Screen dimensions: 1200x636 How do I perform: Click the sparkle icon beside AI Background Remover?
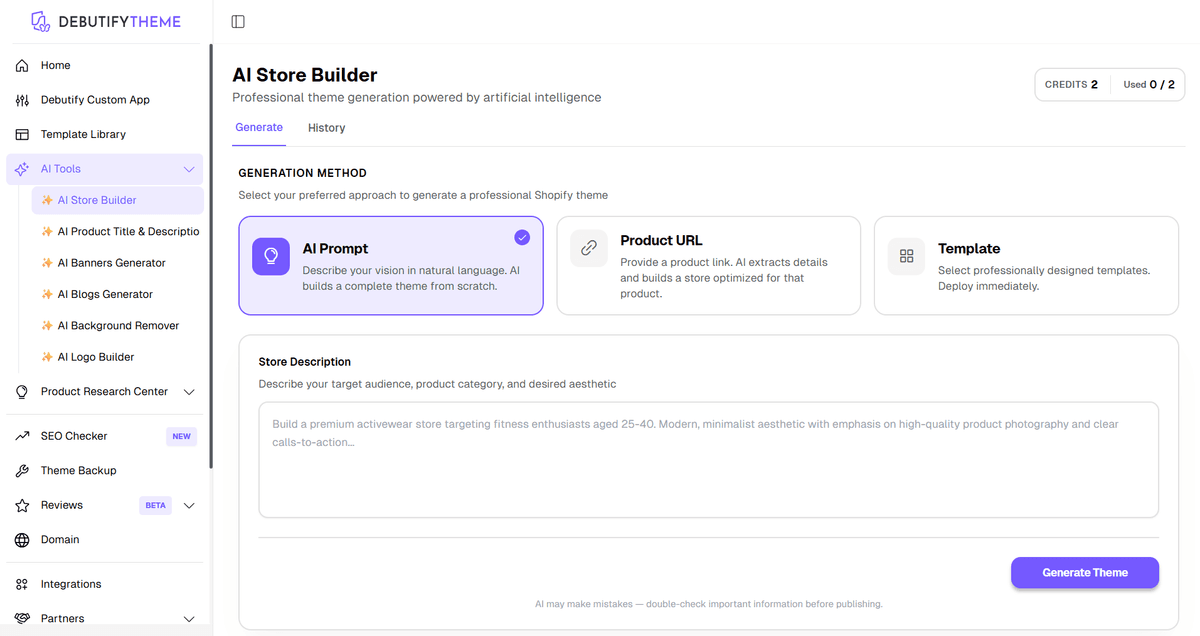[x=47, y=326]
